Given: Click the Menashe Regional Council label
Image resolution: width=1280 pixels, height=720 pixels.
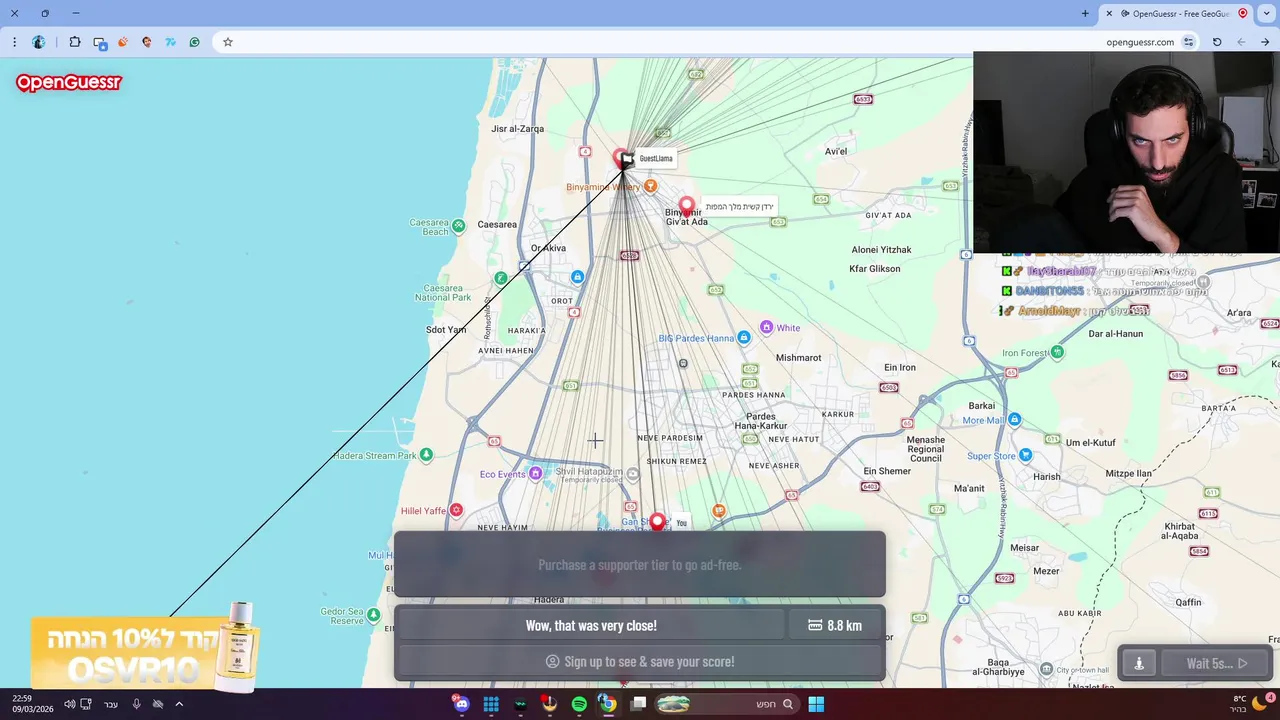Looking at the screenshot, I should pos(926,449).
